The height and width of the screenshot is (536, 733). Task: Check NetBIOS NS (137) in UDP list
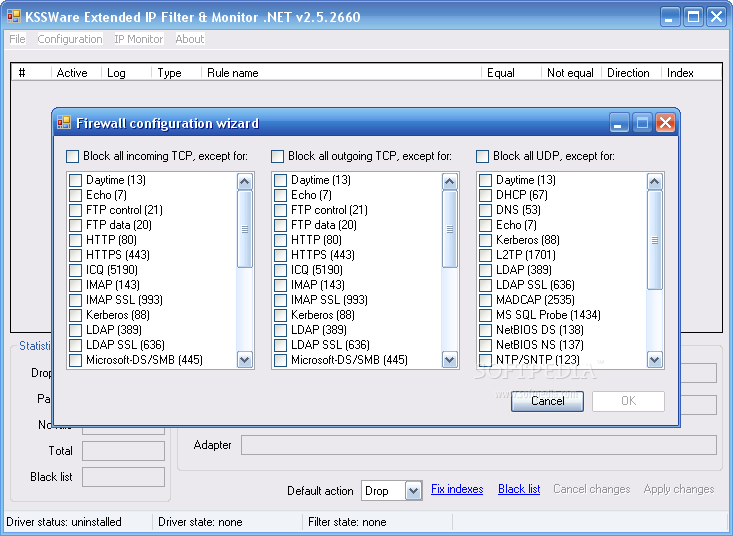pos(485,345)
